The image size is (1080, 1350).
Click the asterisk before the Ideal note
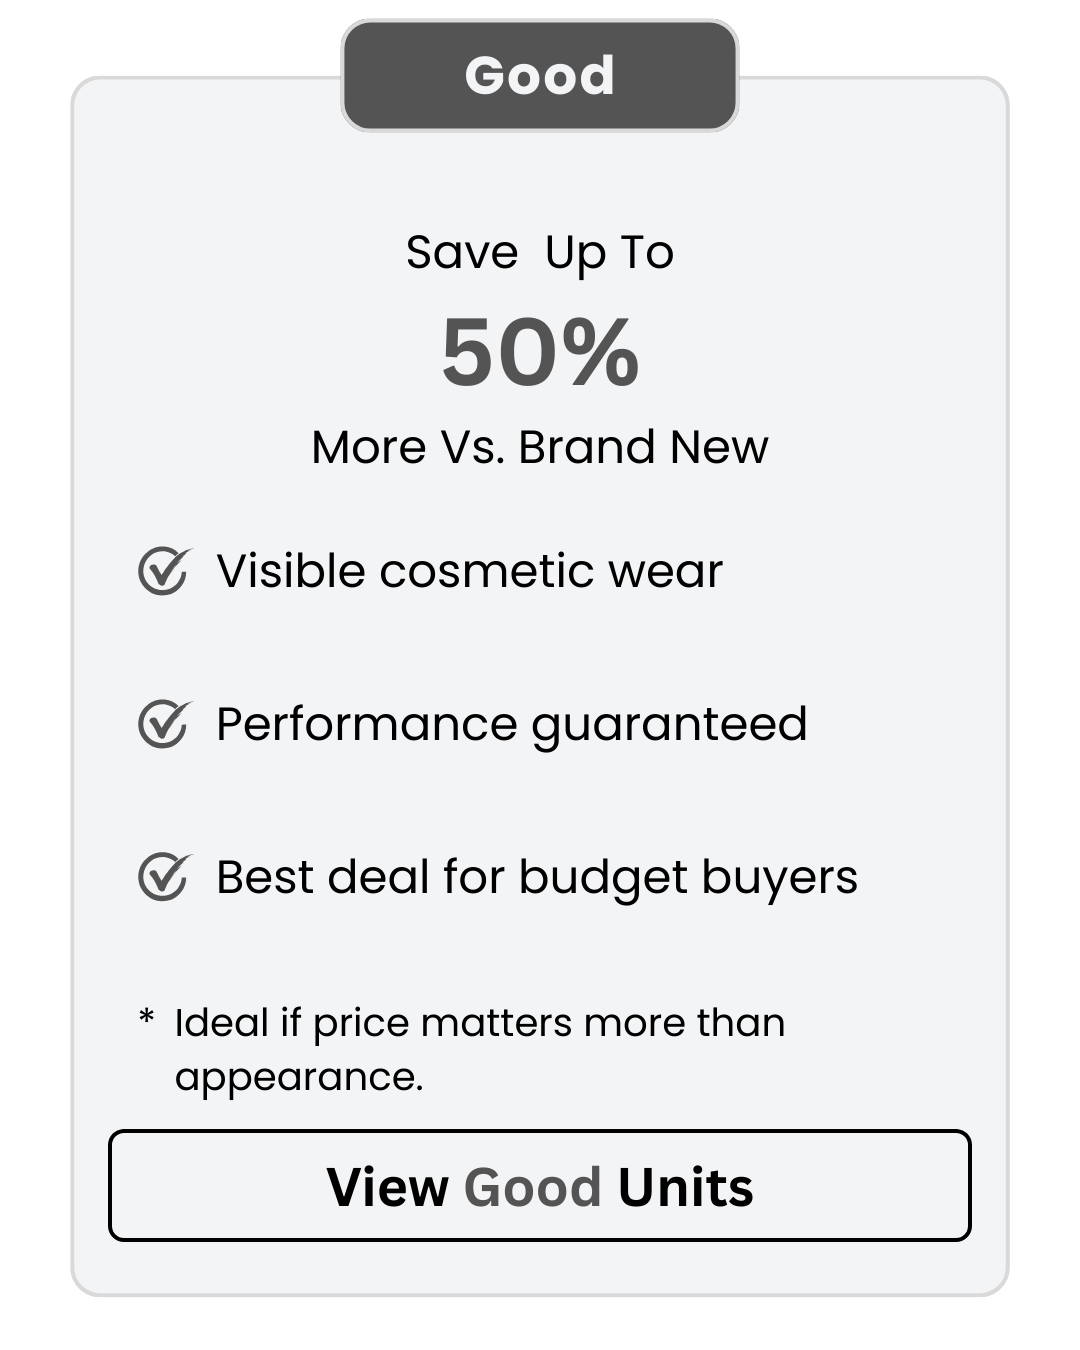pos(147,1018)
